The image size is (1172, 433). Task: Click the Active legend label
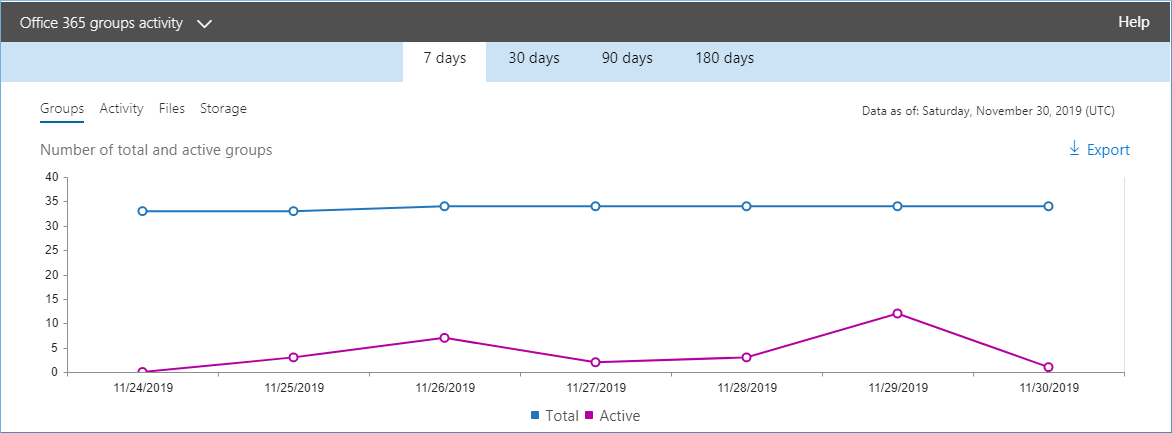pyautogui.click(x=620, y=415)
